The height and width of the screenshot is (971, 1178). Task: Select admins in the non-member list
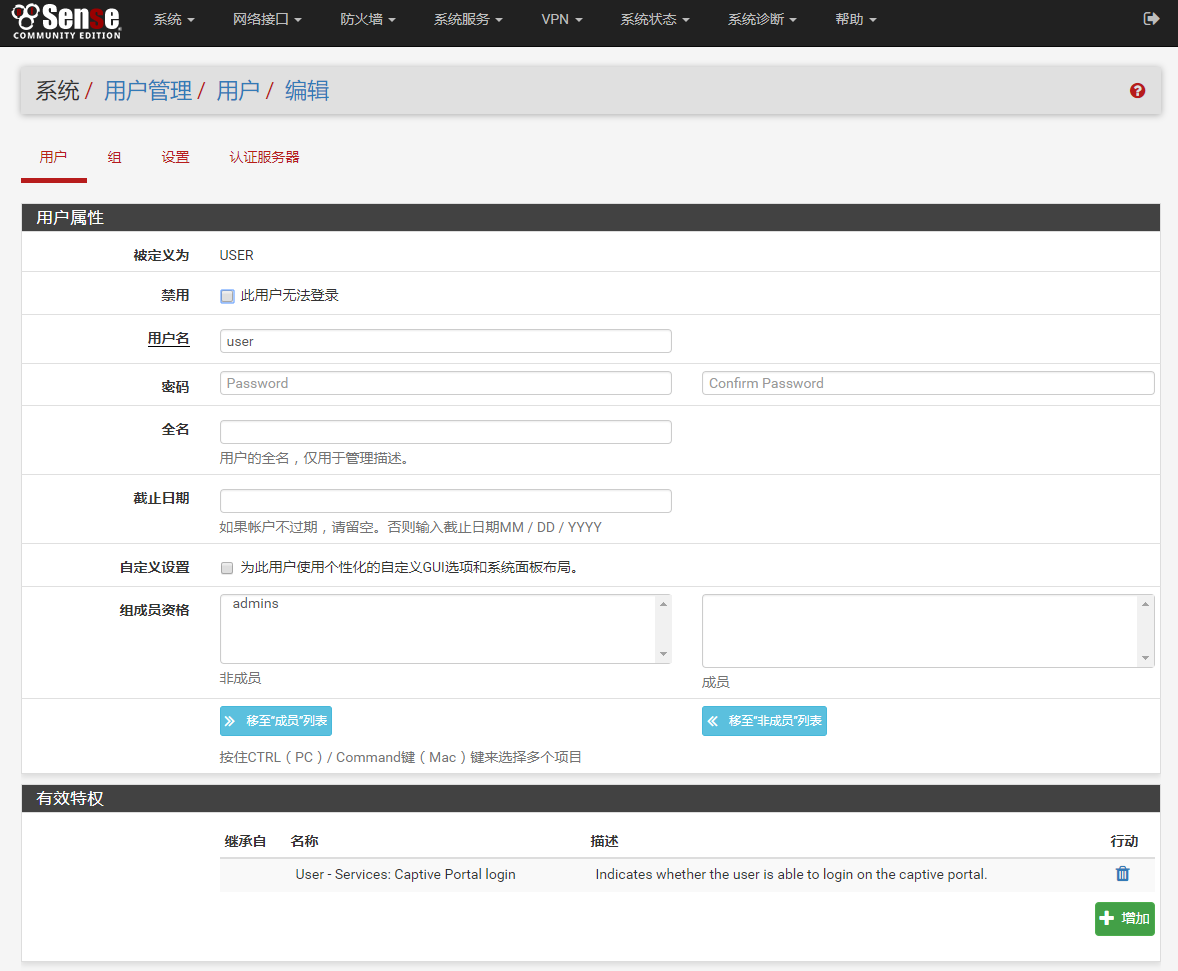point(256,604)
